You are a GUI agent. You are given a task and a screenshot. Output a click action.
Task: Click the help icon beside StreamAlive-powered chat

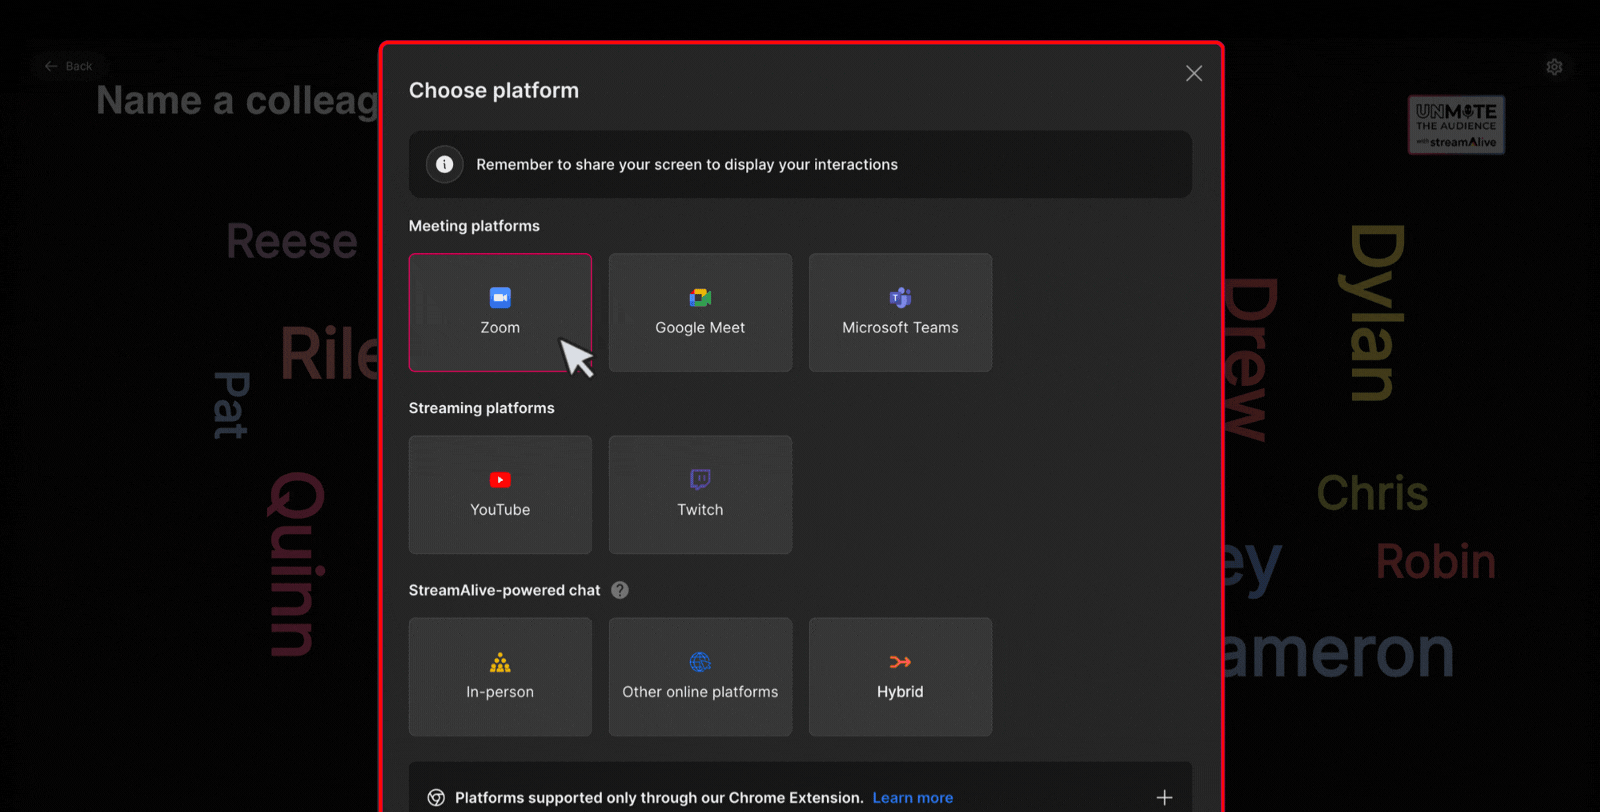tap(620, 590)
